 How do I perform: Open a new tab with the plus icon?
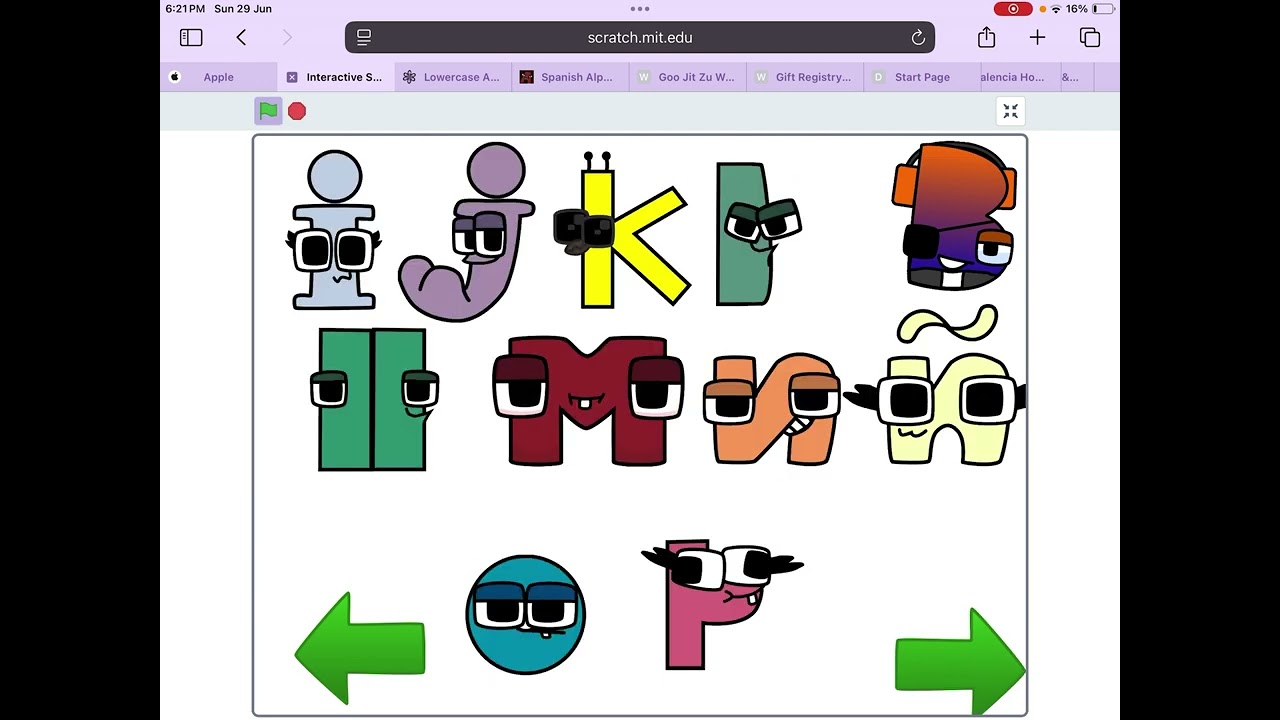pos(1037,37)
